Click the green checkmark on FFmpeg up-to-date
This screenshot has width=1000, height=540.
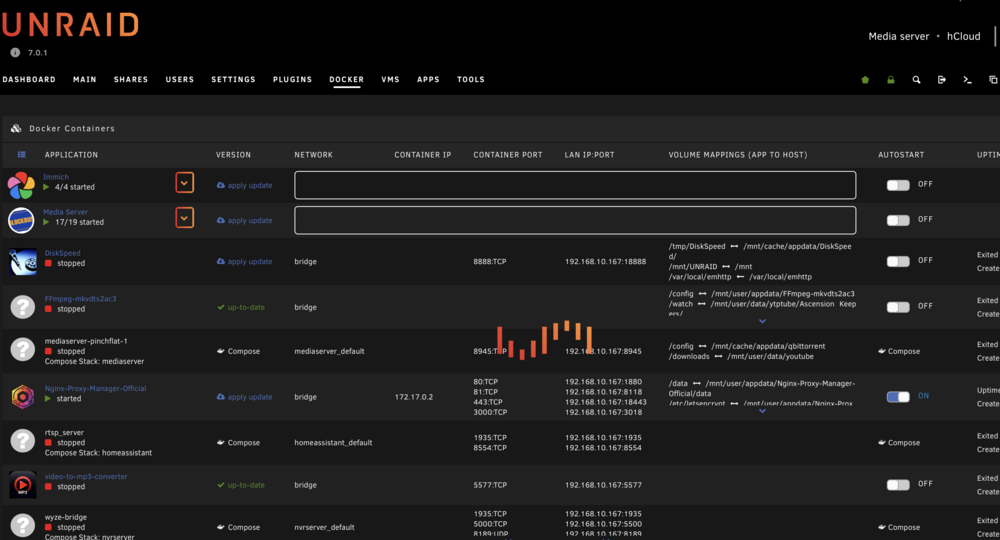coord(221,307)
